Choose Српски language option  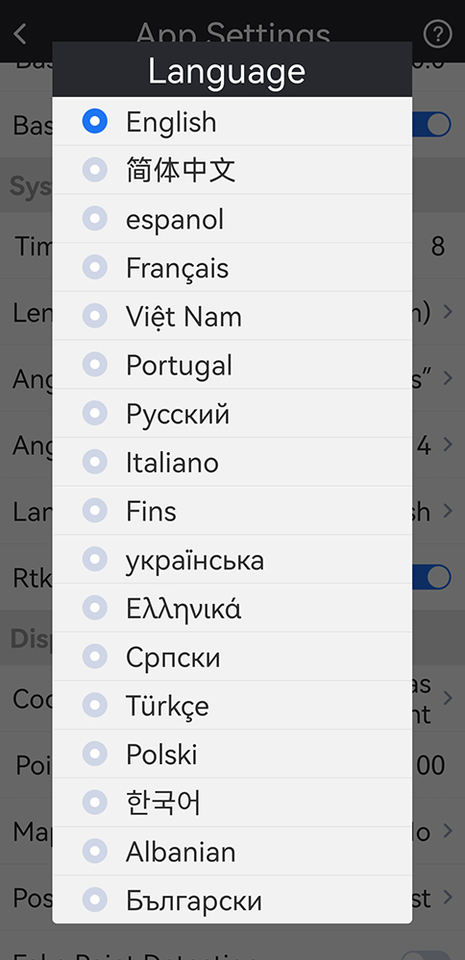[232, 656]
